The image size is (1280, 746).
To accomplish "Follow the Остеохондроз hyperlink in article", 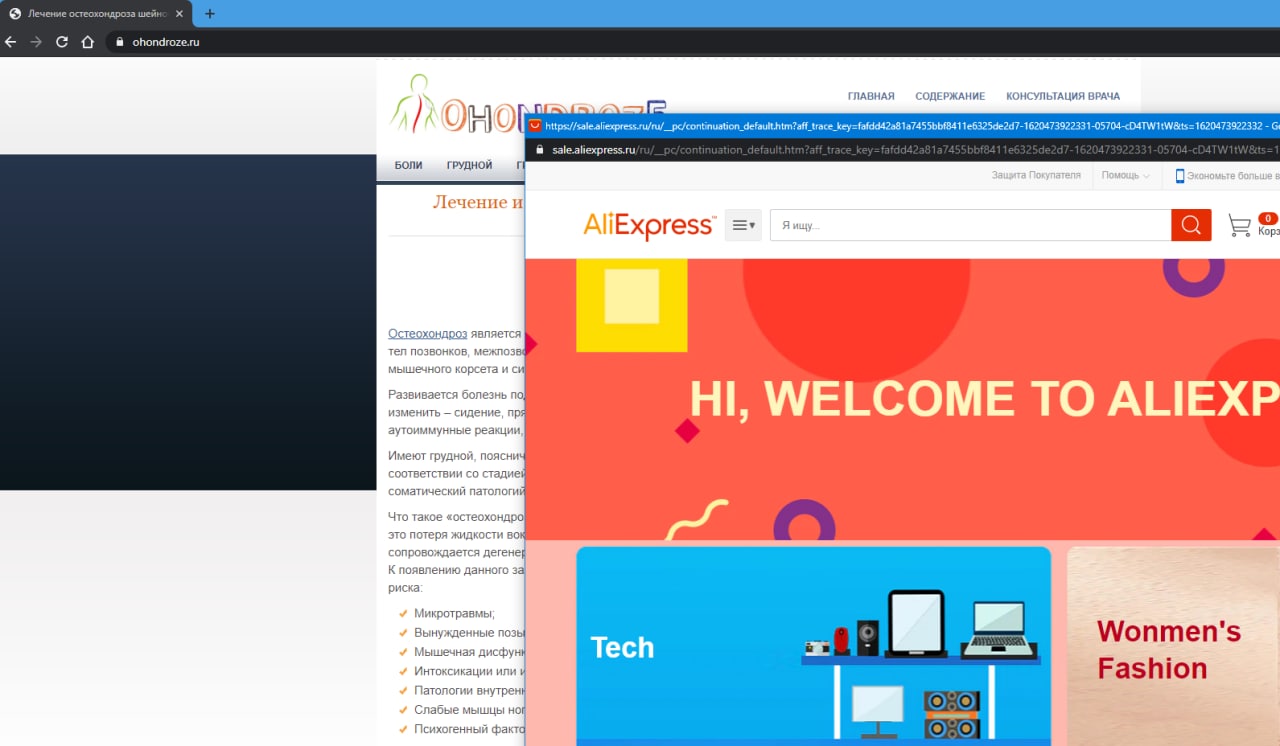I will tap(428, 333).
